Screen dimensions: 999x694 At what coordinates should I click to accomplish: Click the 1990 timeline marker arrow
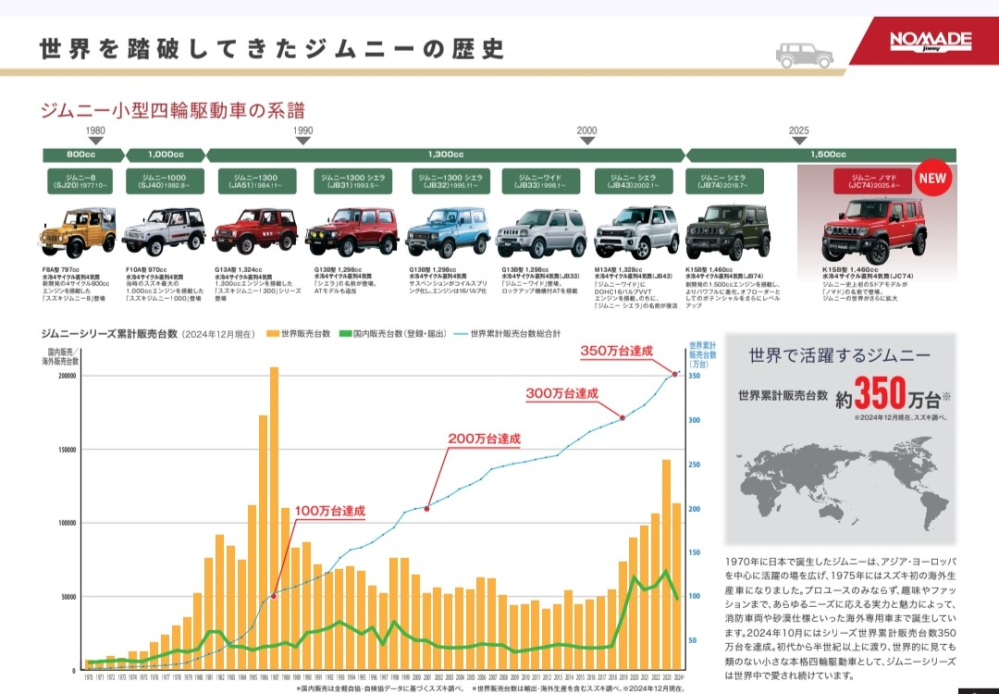pos(303,141)
